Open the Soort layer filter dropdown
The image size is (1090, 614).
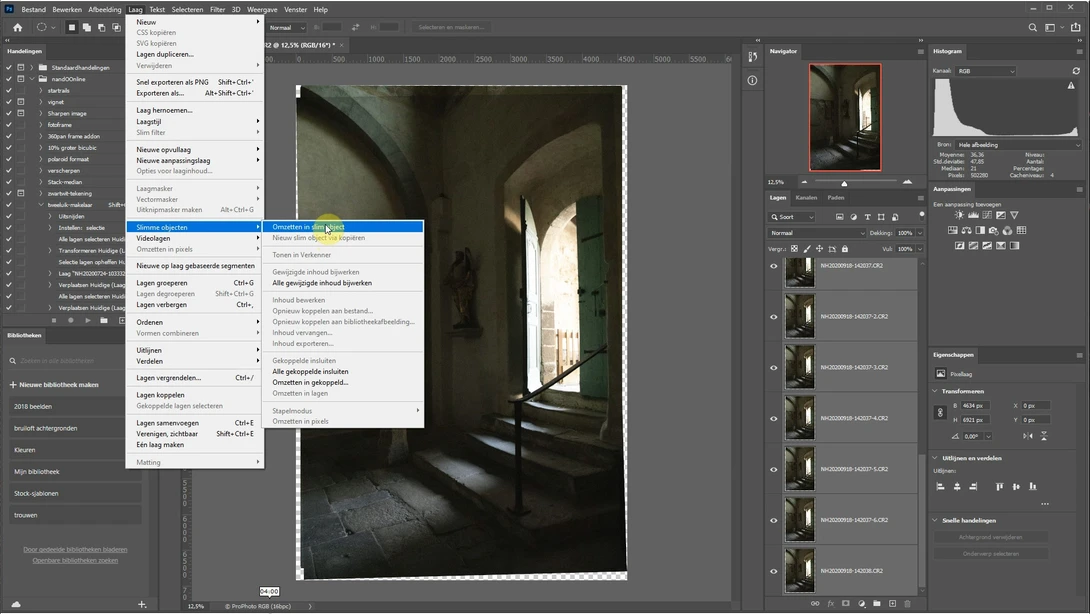(x=792, y=217)
